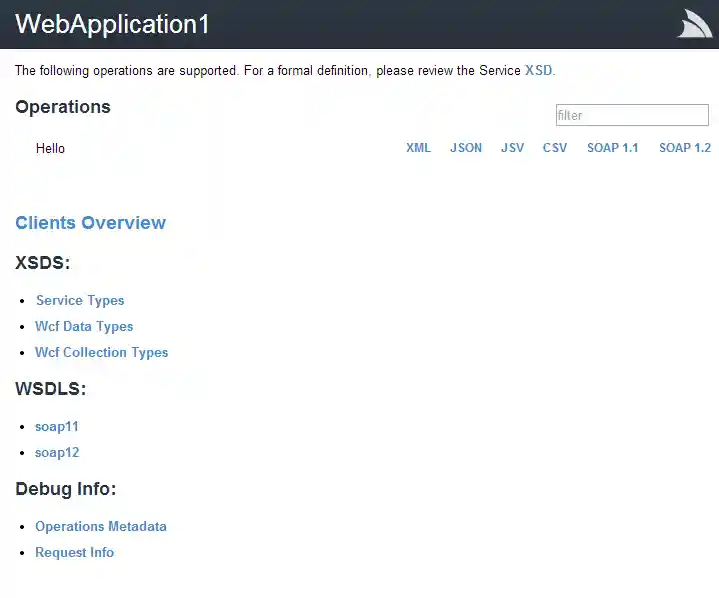Screen dimensions: 719x598
Task: Open CSV format for Hello operation
Action: [x=555, y=148]
